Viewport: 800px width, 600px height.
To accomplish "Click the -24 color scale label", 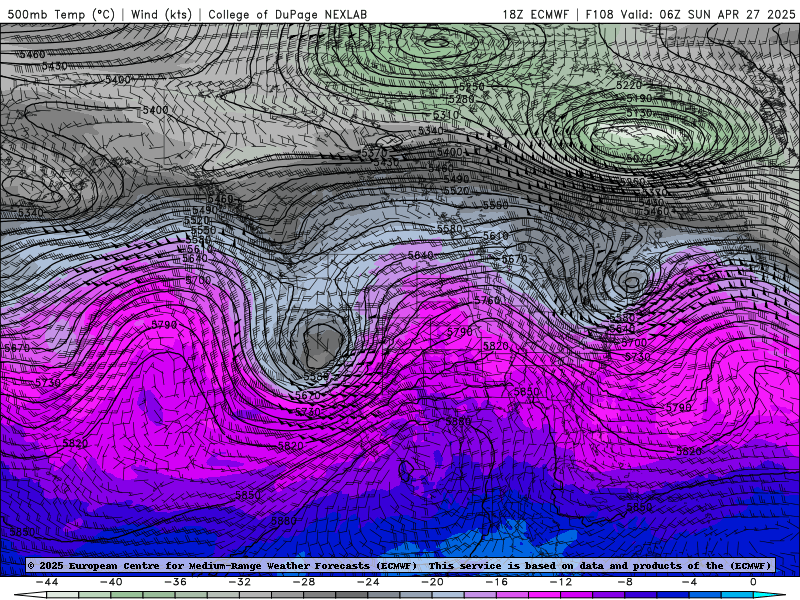I will coord(368,582).
